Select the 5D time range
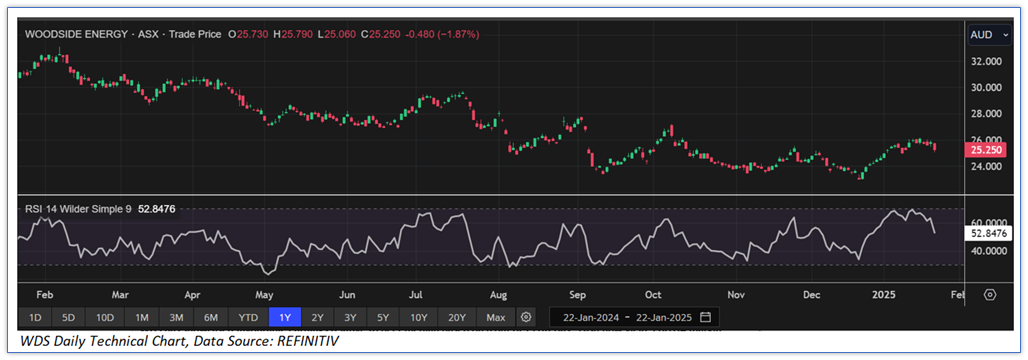 coord(69,317)
